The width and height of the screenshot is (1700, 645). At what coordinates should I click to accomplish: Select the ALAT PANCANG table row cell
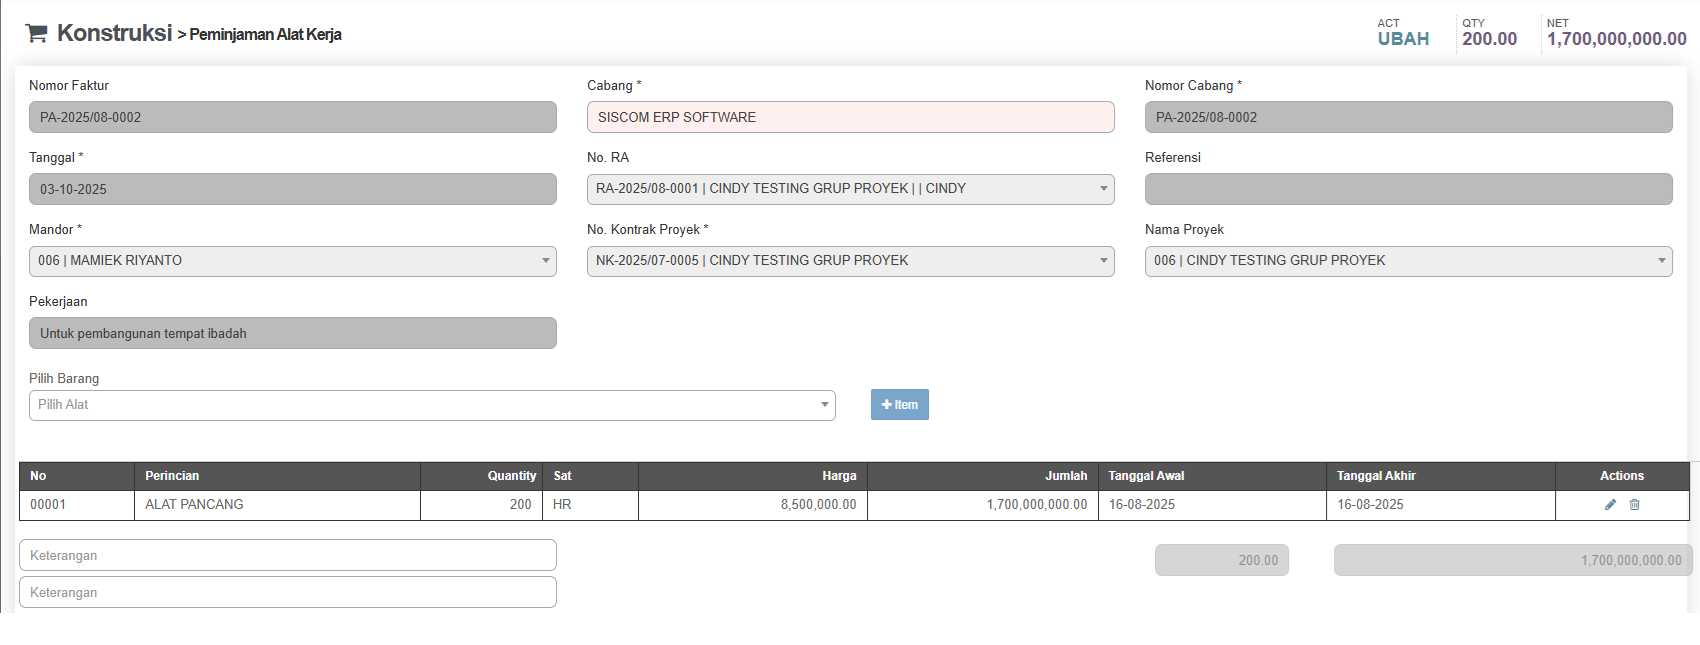(194, 505)
